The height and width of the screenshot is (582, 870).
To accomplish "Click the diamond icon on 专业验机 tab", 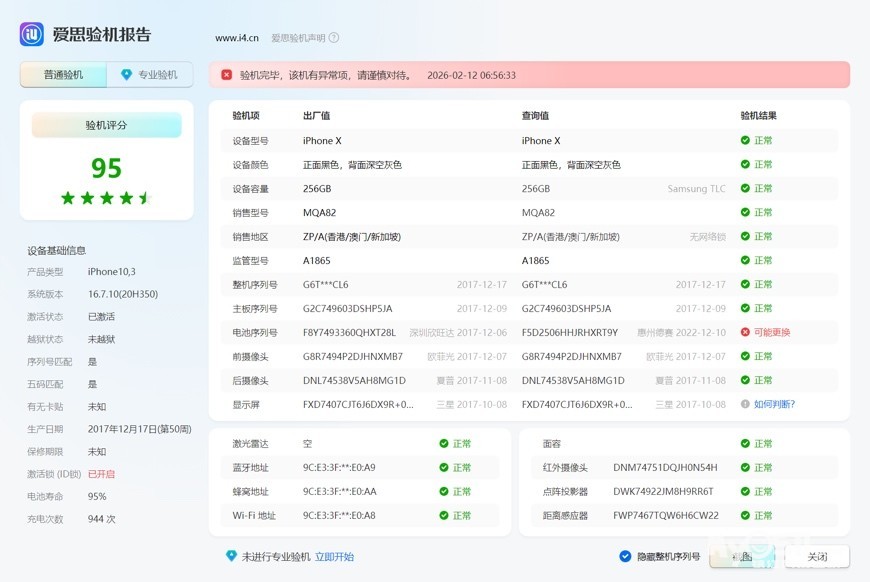I will pos(126,75).
